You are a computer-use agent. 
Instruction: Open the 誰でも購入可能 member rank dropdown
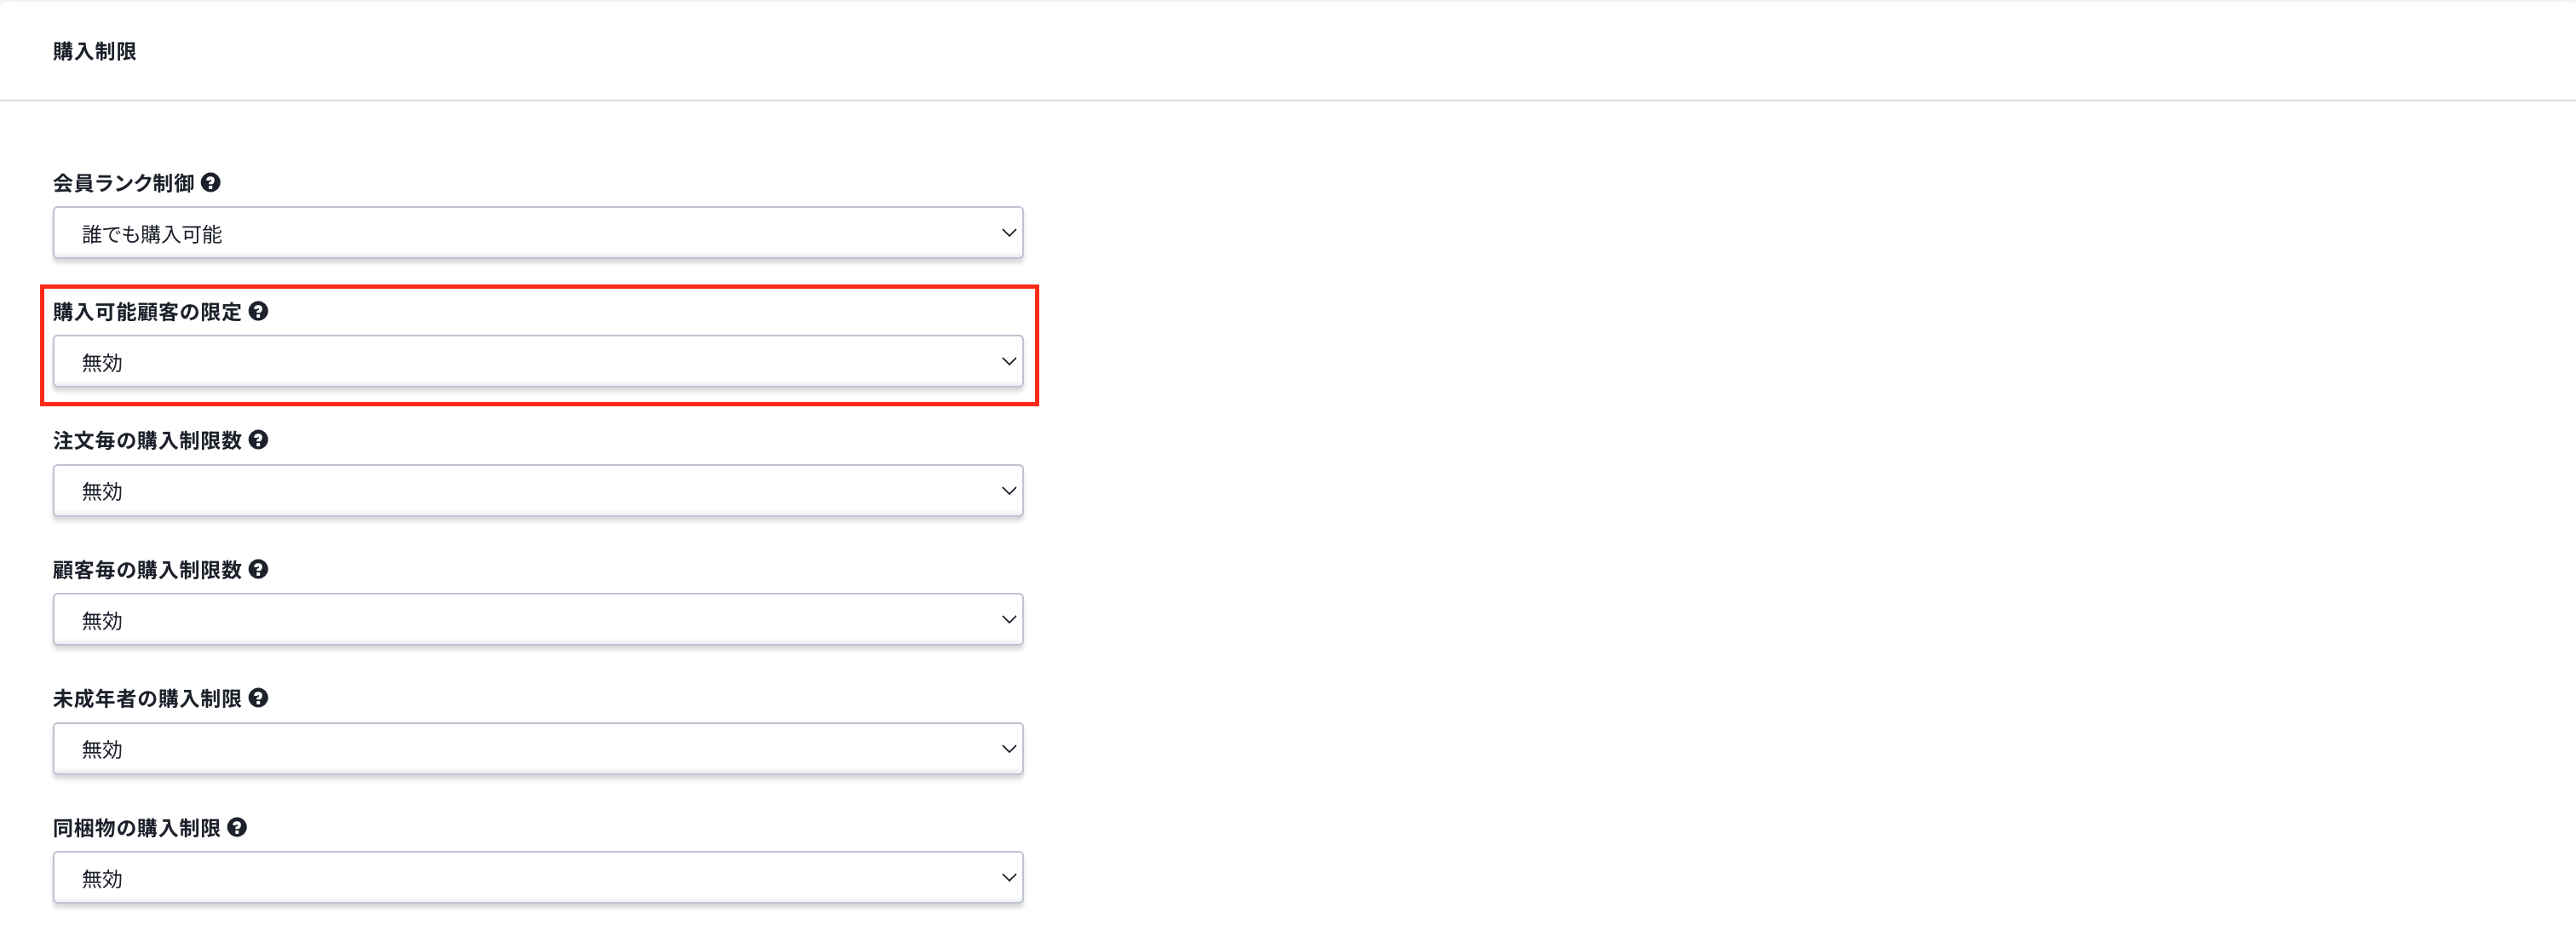point(538,233)
